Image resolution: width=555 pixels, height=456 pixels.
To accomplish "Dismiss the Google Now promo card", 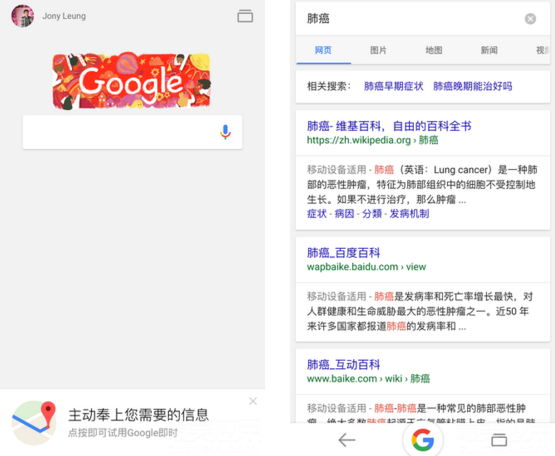I will coord(253,401).
